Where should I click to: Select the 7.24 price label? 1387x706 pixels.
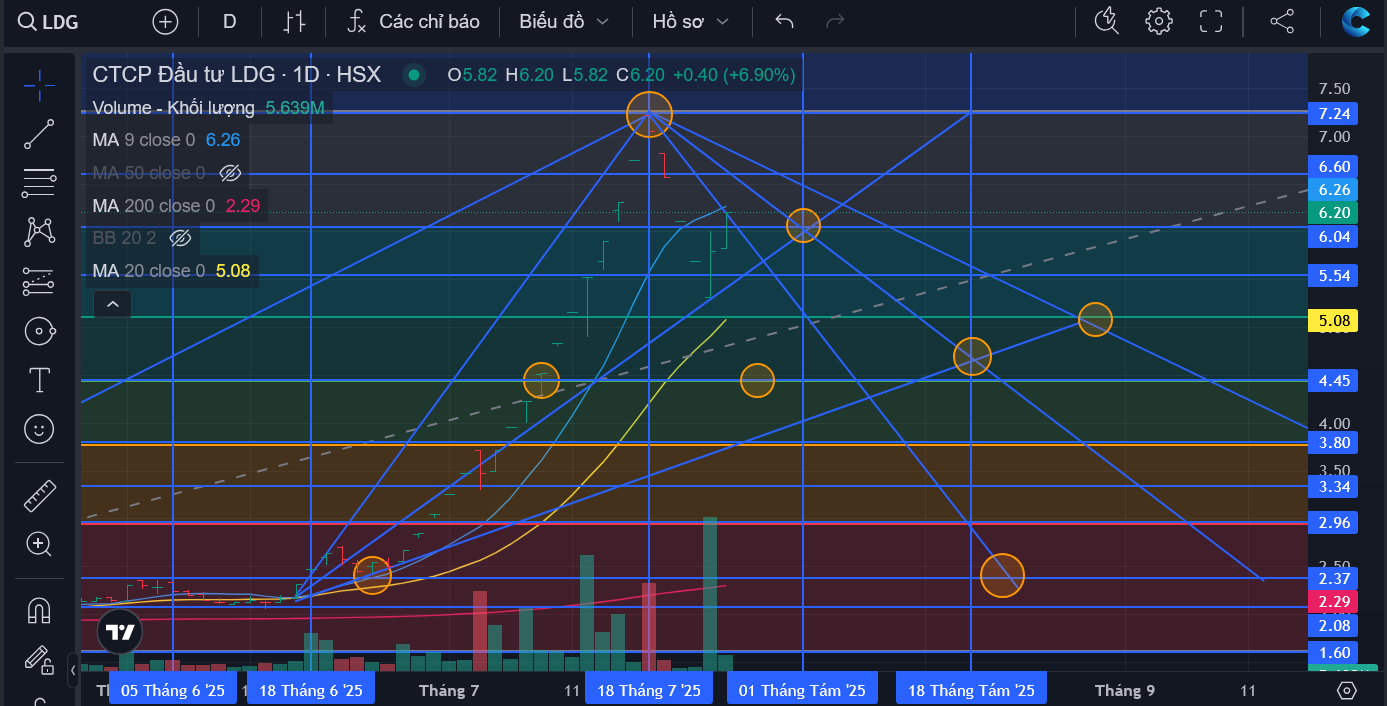point(1335,113)
